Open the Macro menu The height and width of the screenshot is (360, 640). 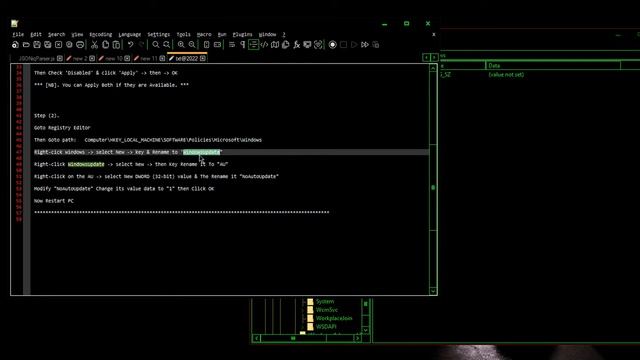pos(204,34)
